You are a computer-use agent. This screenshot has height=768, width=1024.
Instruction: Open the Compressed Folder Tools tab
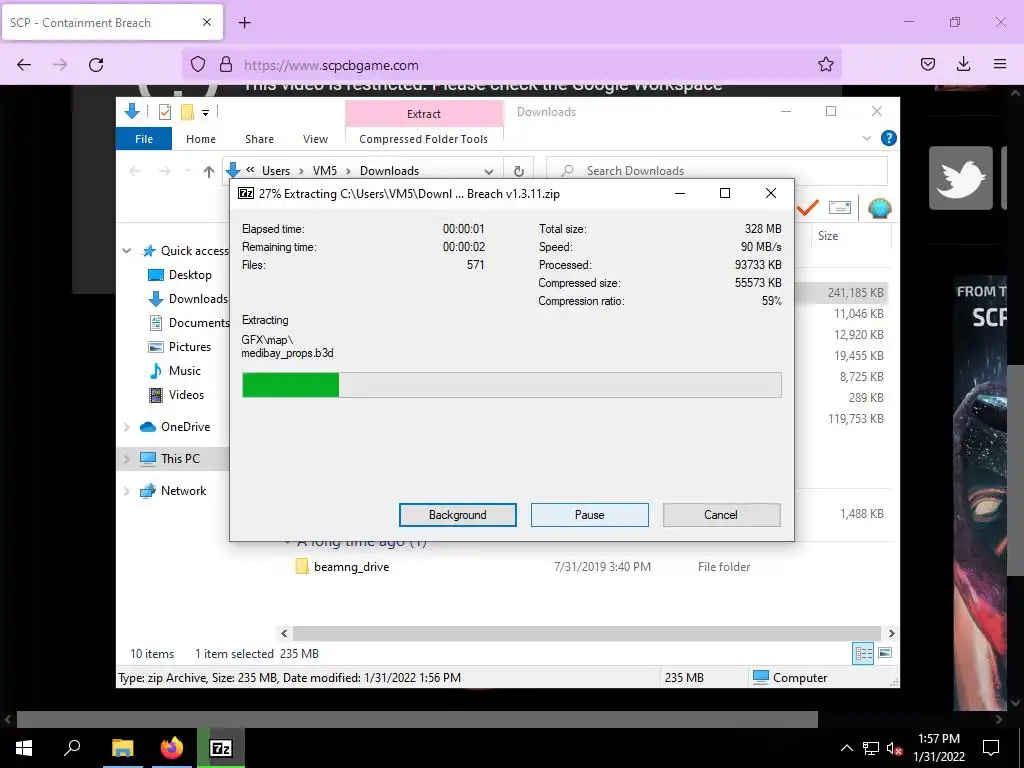tap(423, 139)
